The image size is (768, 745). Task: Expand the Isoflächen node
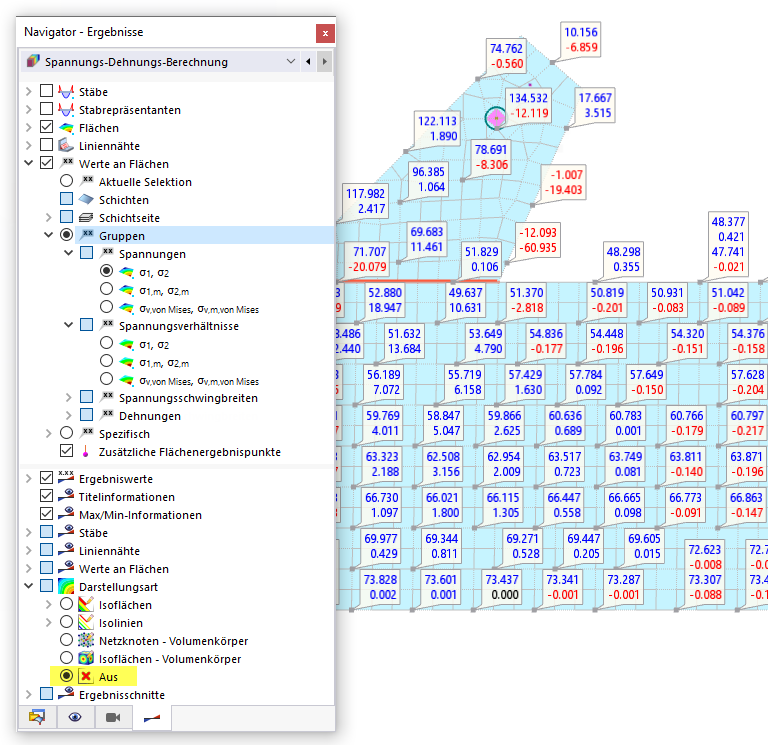[48, 604]
